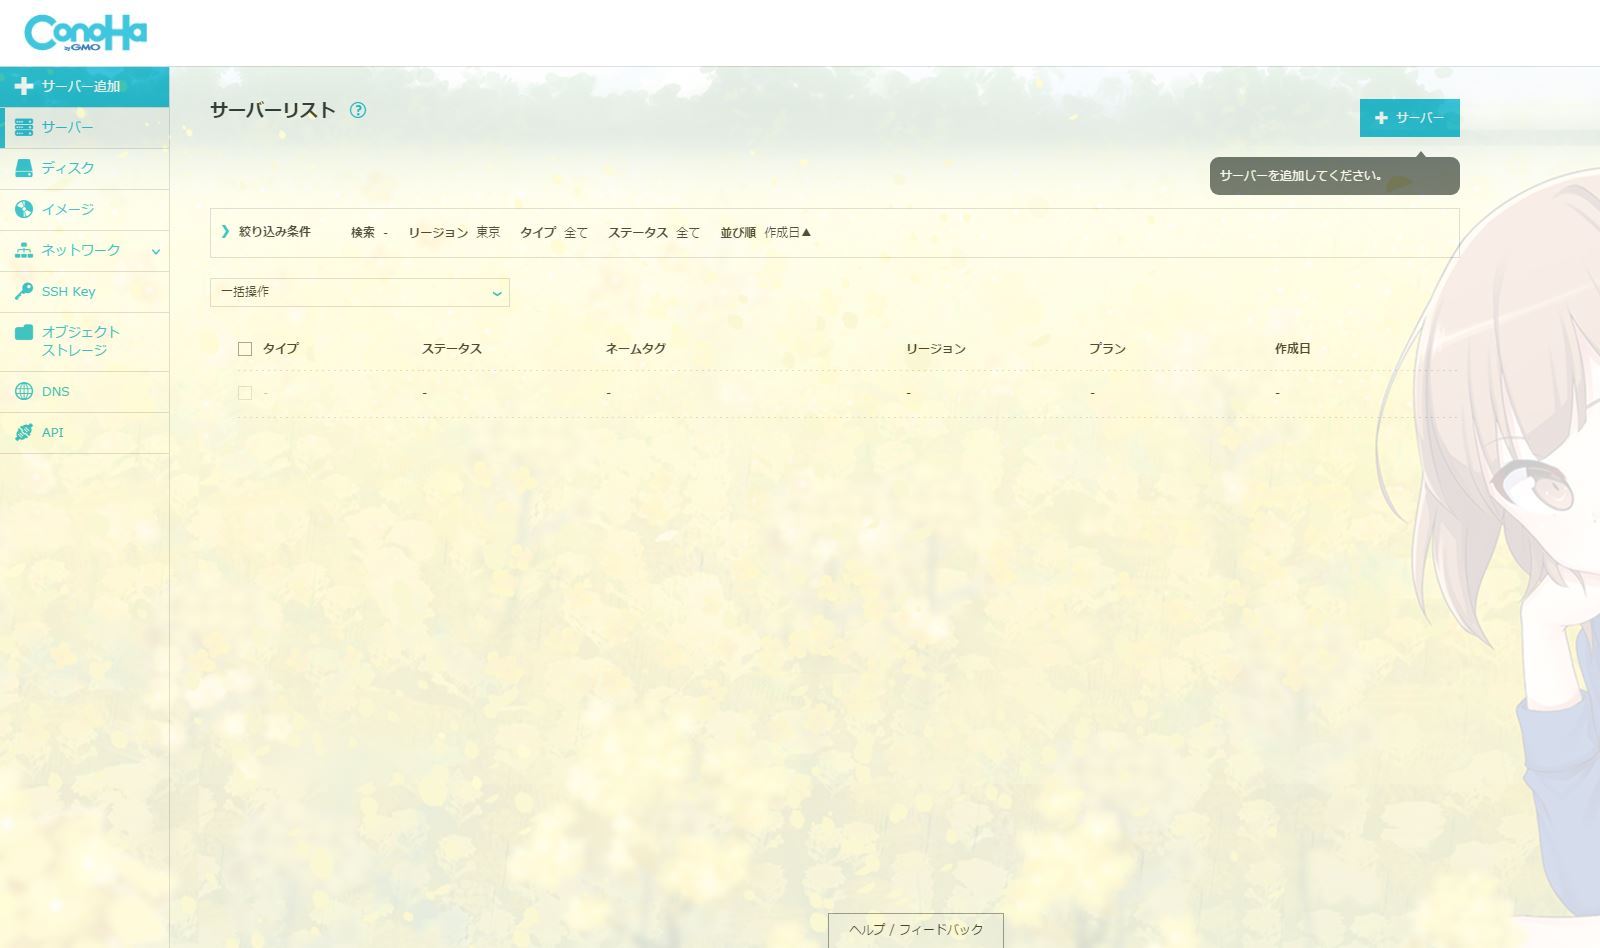Click the プラン column header
The height and width of the screenshot is (948, 1600).
point(1108,349)
